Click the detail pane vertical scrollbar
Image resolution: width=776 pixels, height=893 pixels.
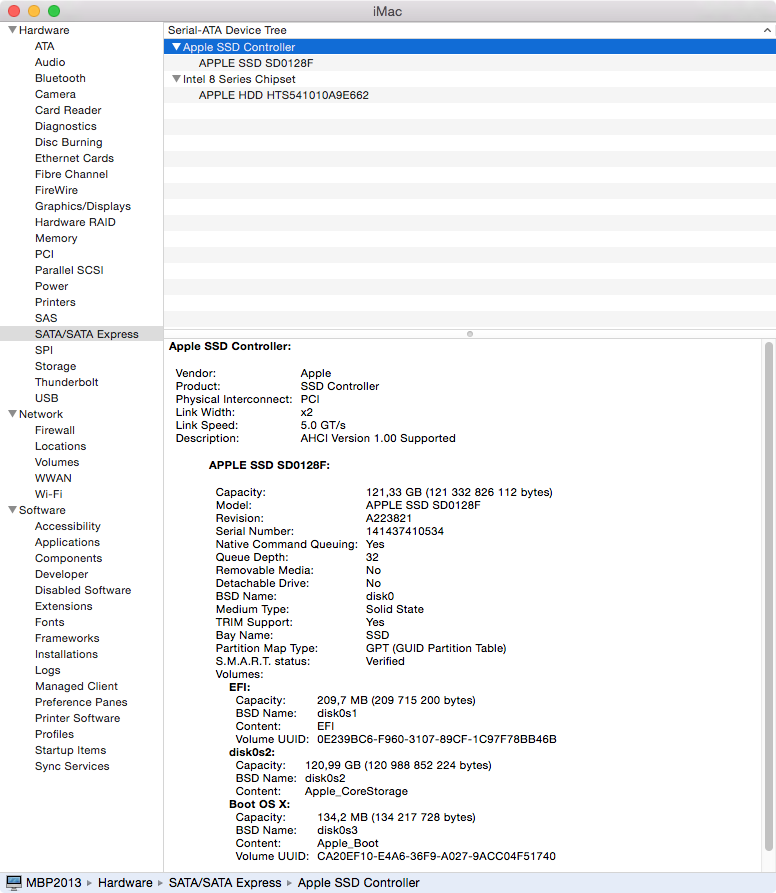(769, 596)
